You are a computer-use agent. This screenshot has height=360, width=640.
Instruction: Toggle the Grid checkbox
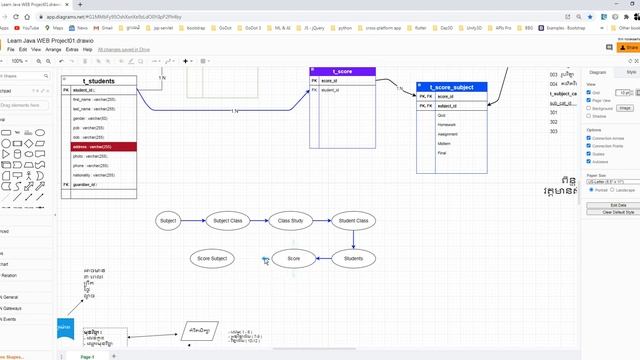[589, 92]
